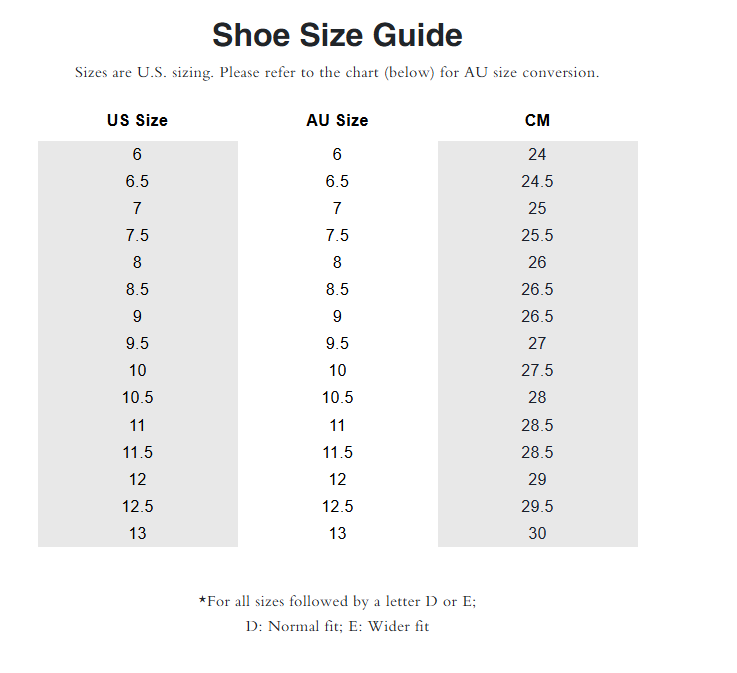Image resolution: width=737 pixels, height=673 pixels.
Task: Select AU size 7 cell
Action: tap(337, 208)
